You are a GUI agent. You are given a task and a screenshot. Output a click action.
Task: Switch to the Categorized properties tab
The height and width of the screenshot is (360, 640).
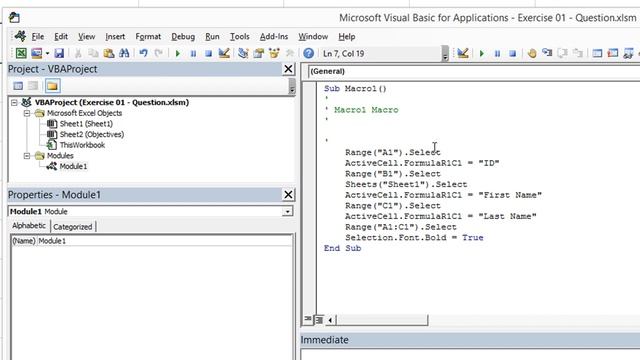[73, 227]
